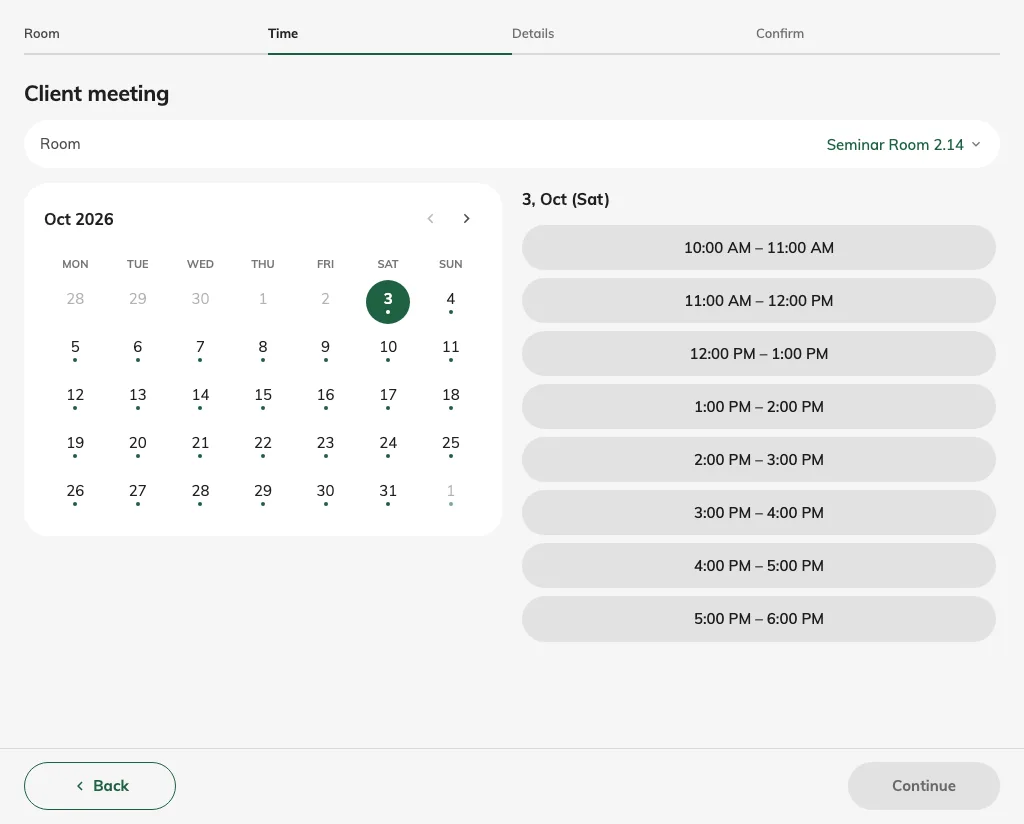The width and height of the screenshot is (1024, 824).
Task: Click October 25 on the calendar
Action: point(451,445)
